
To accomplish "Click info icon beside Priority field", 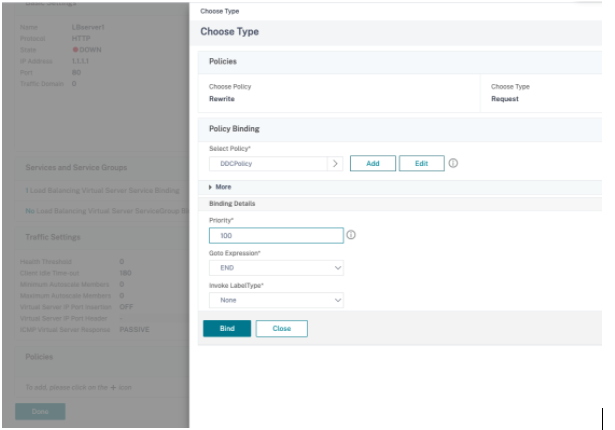I will click(x=350, y=236).
